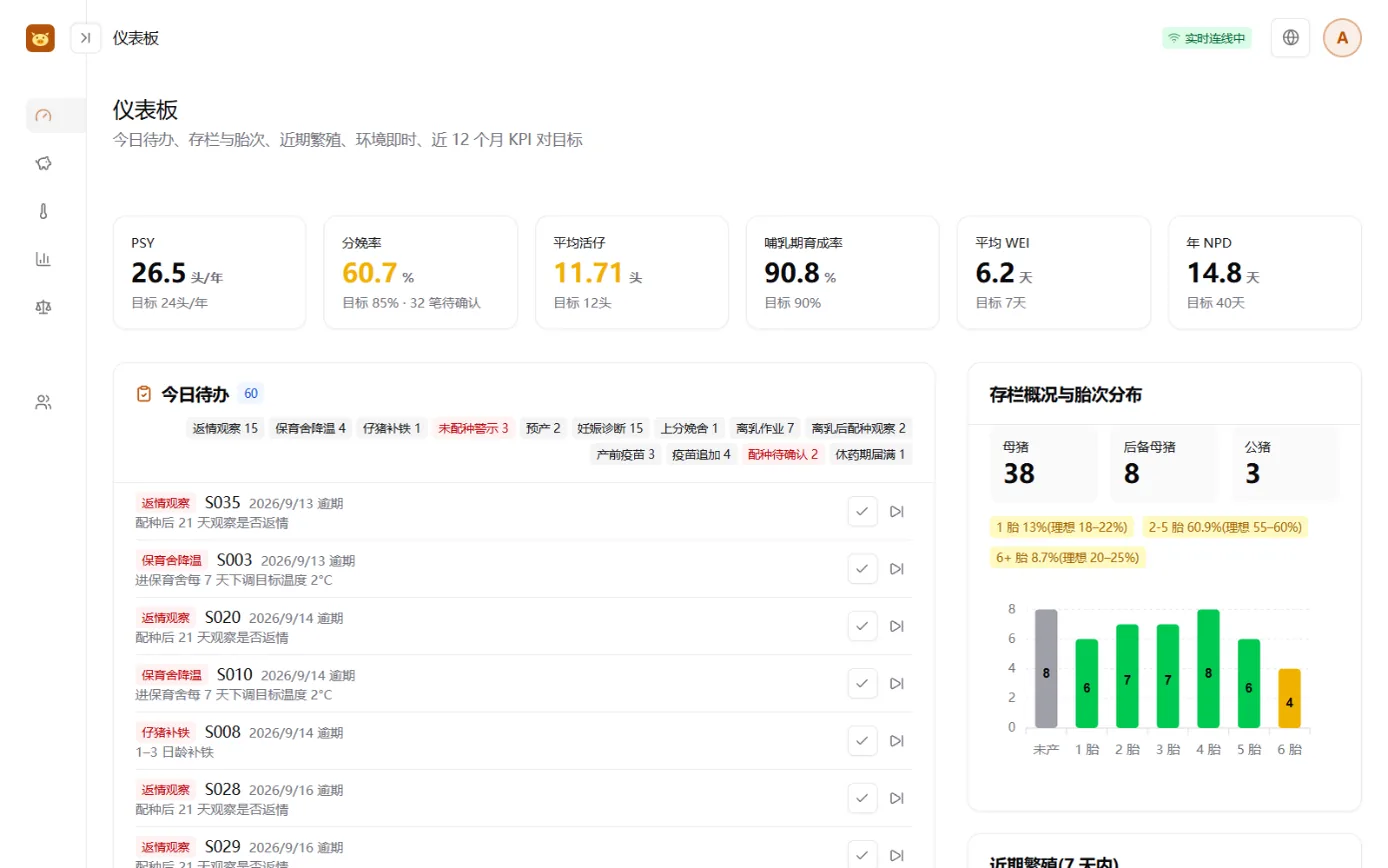Screen dimensions: 1388x868
Task: Open the PSY KPI card
Action: click(210, 272)
